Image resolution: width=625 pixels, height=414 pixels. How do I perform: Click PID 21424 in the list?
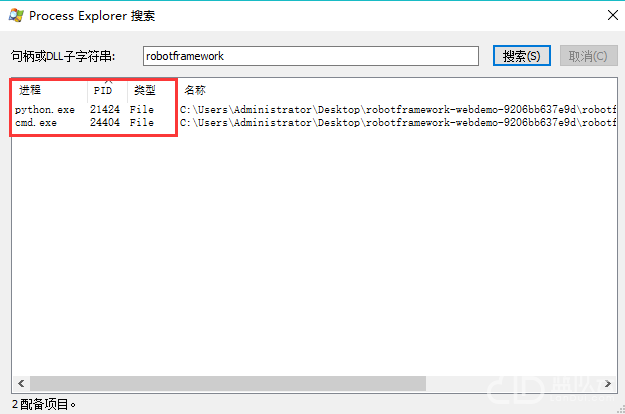pos(105,109)
